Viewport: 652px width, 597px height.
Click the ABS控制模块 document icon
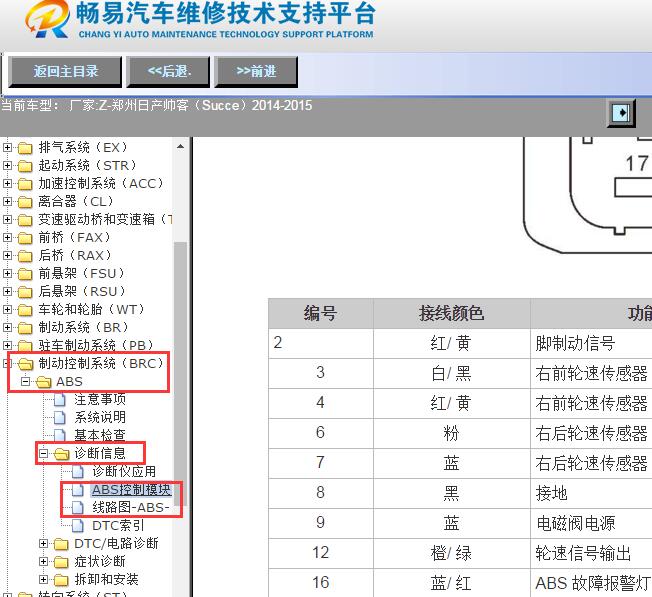pos(78,490)
